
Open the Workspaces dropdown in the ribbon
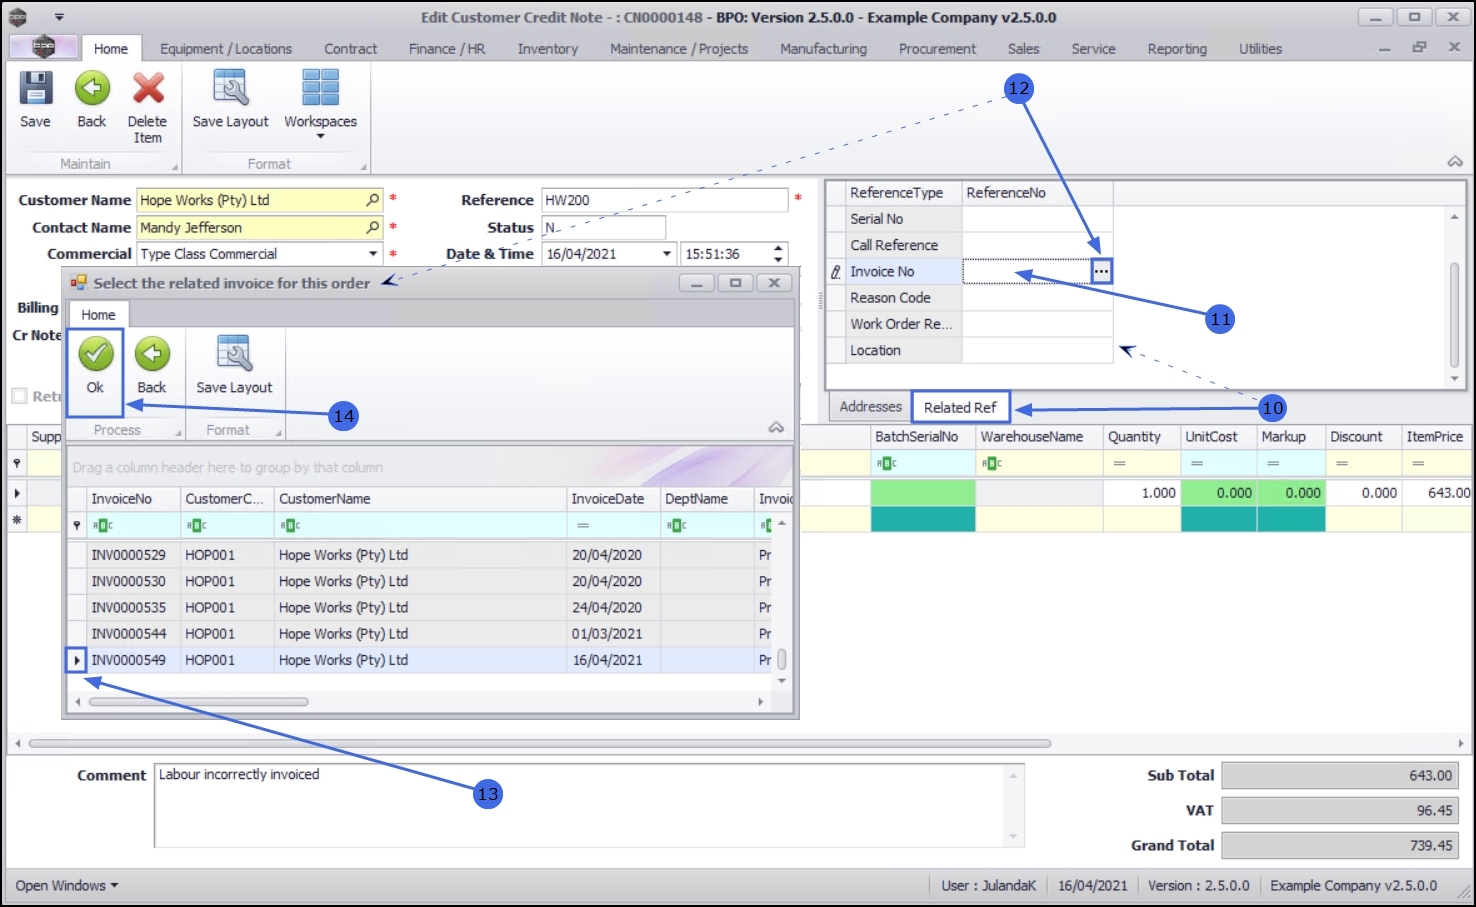pyautogui.click(x=320, y=104)
